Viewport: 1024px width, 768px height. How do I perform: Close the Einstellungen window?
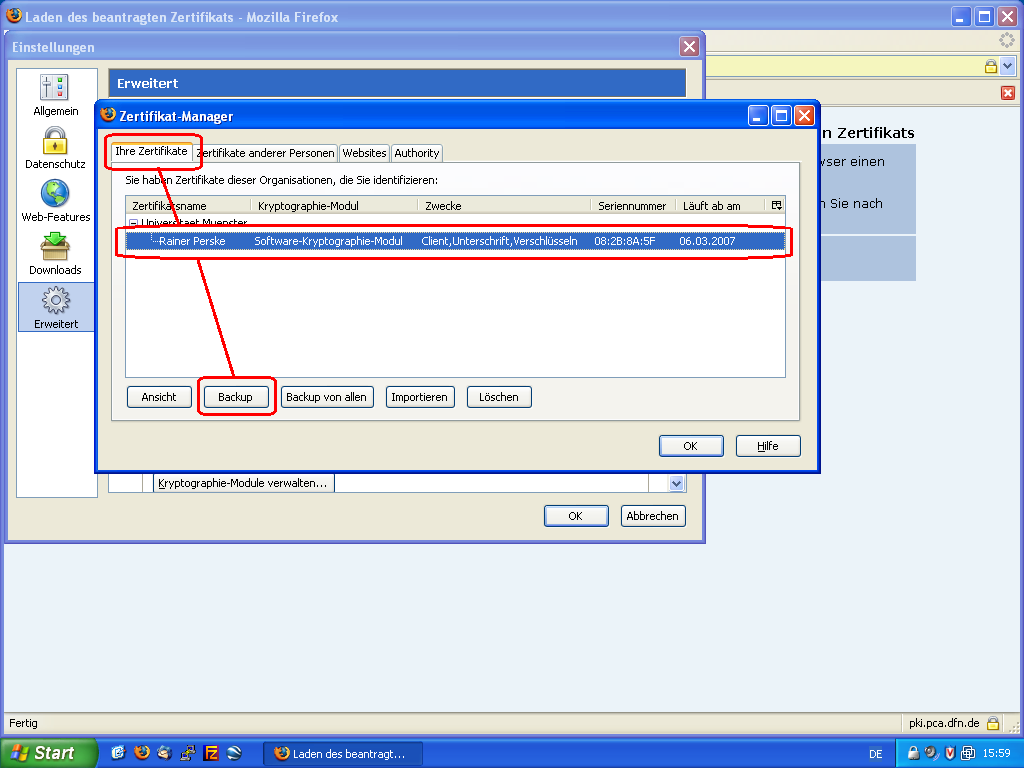[x=689, y=46]
